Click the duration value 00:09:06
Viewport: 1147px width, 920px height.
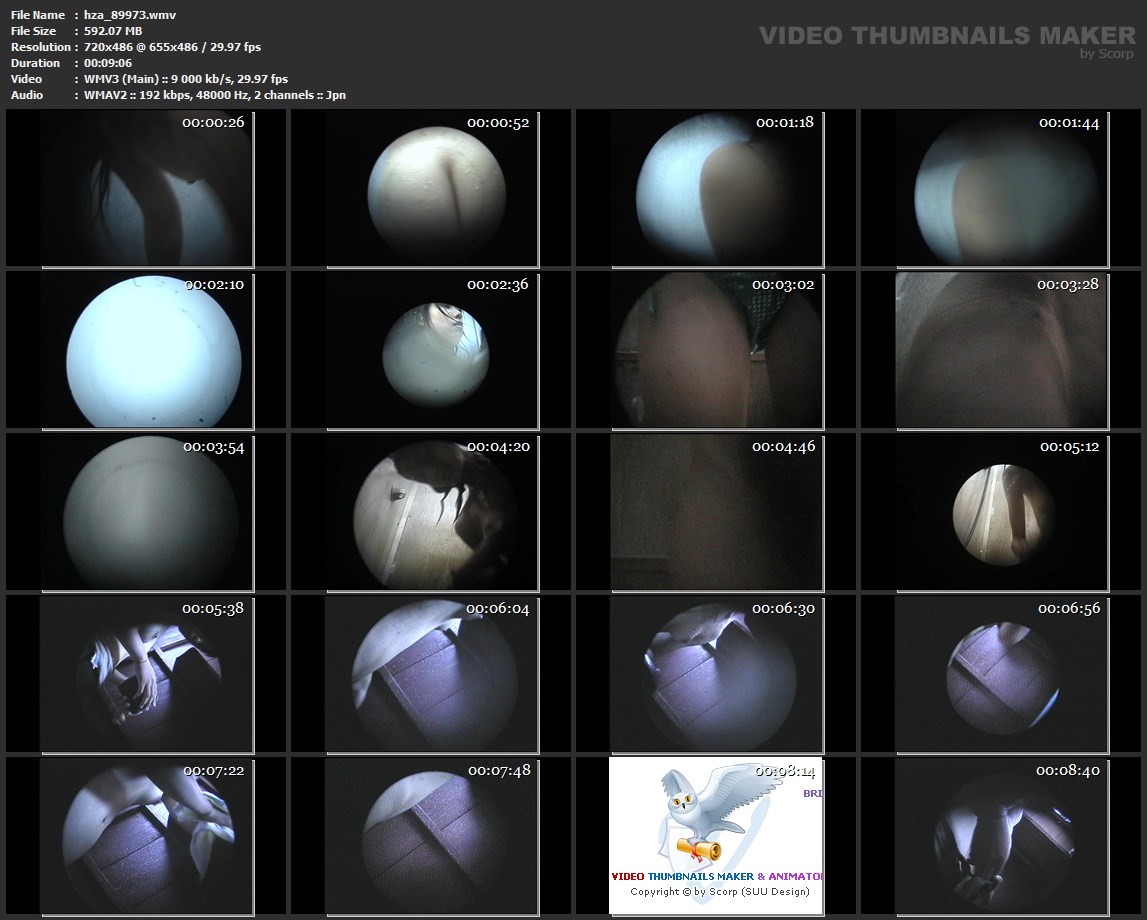108,63
